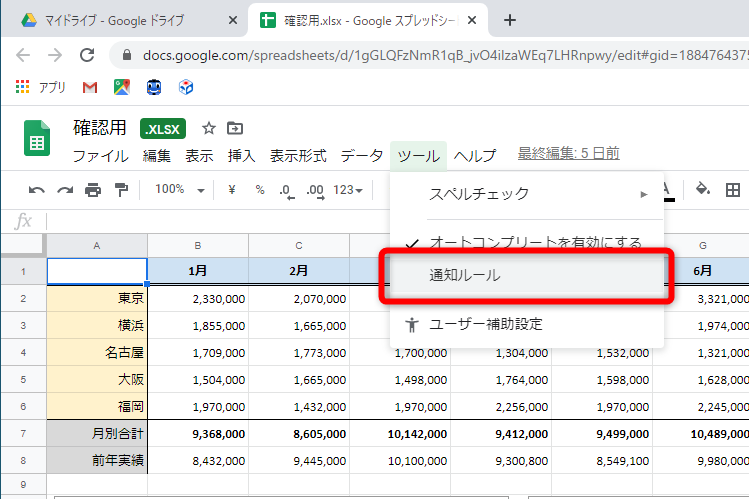Click the lock icon in the address bar
The image size is (749, 499).
(127, 55)
